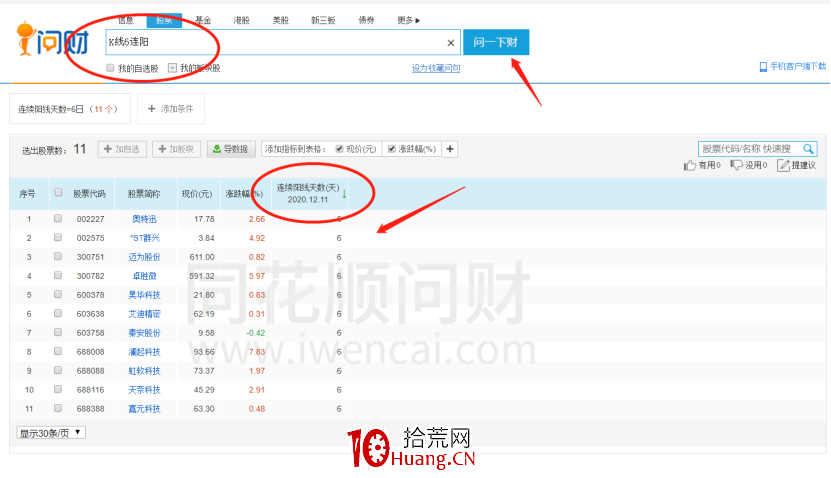This screenshot has height=478, width=831.
Task: Click stock code 688116 cell
Action: 90,390
